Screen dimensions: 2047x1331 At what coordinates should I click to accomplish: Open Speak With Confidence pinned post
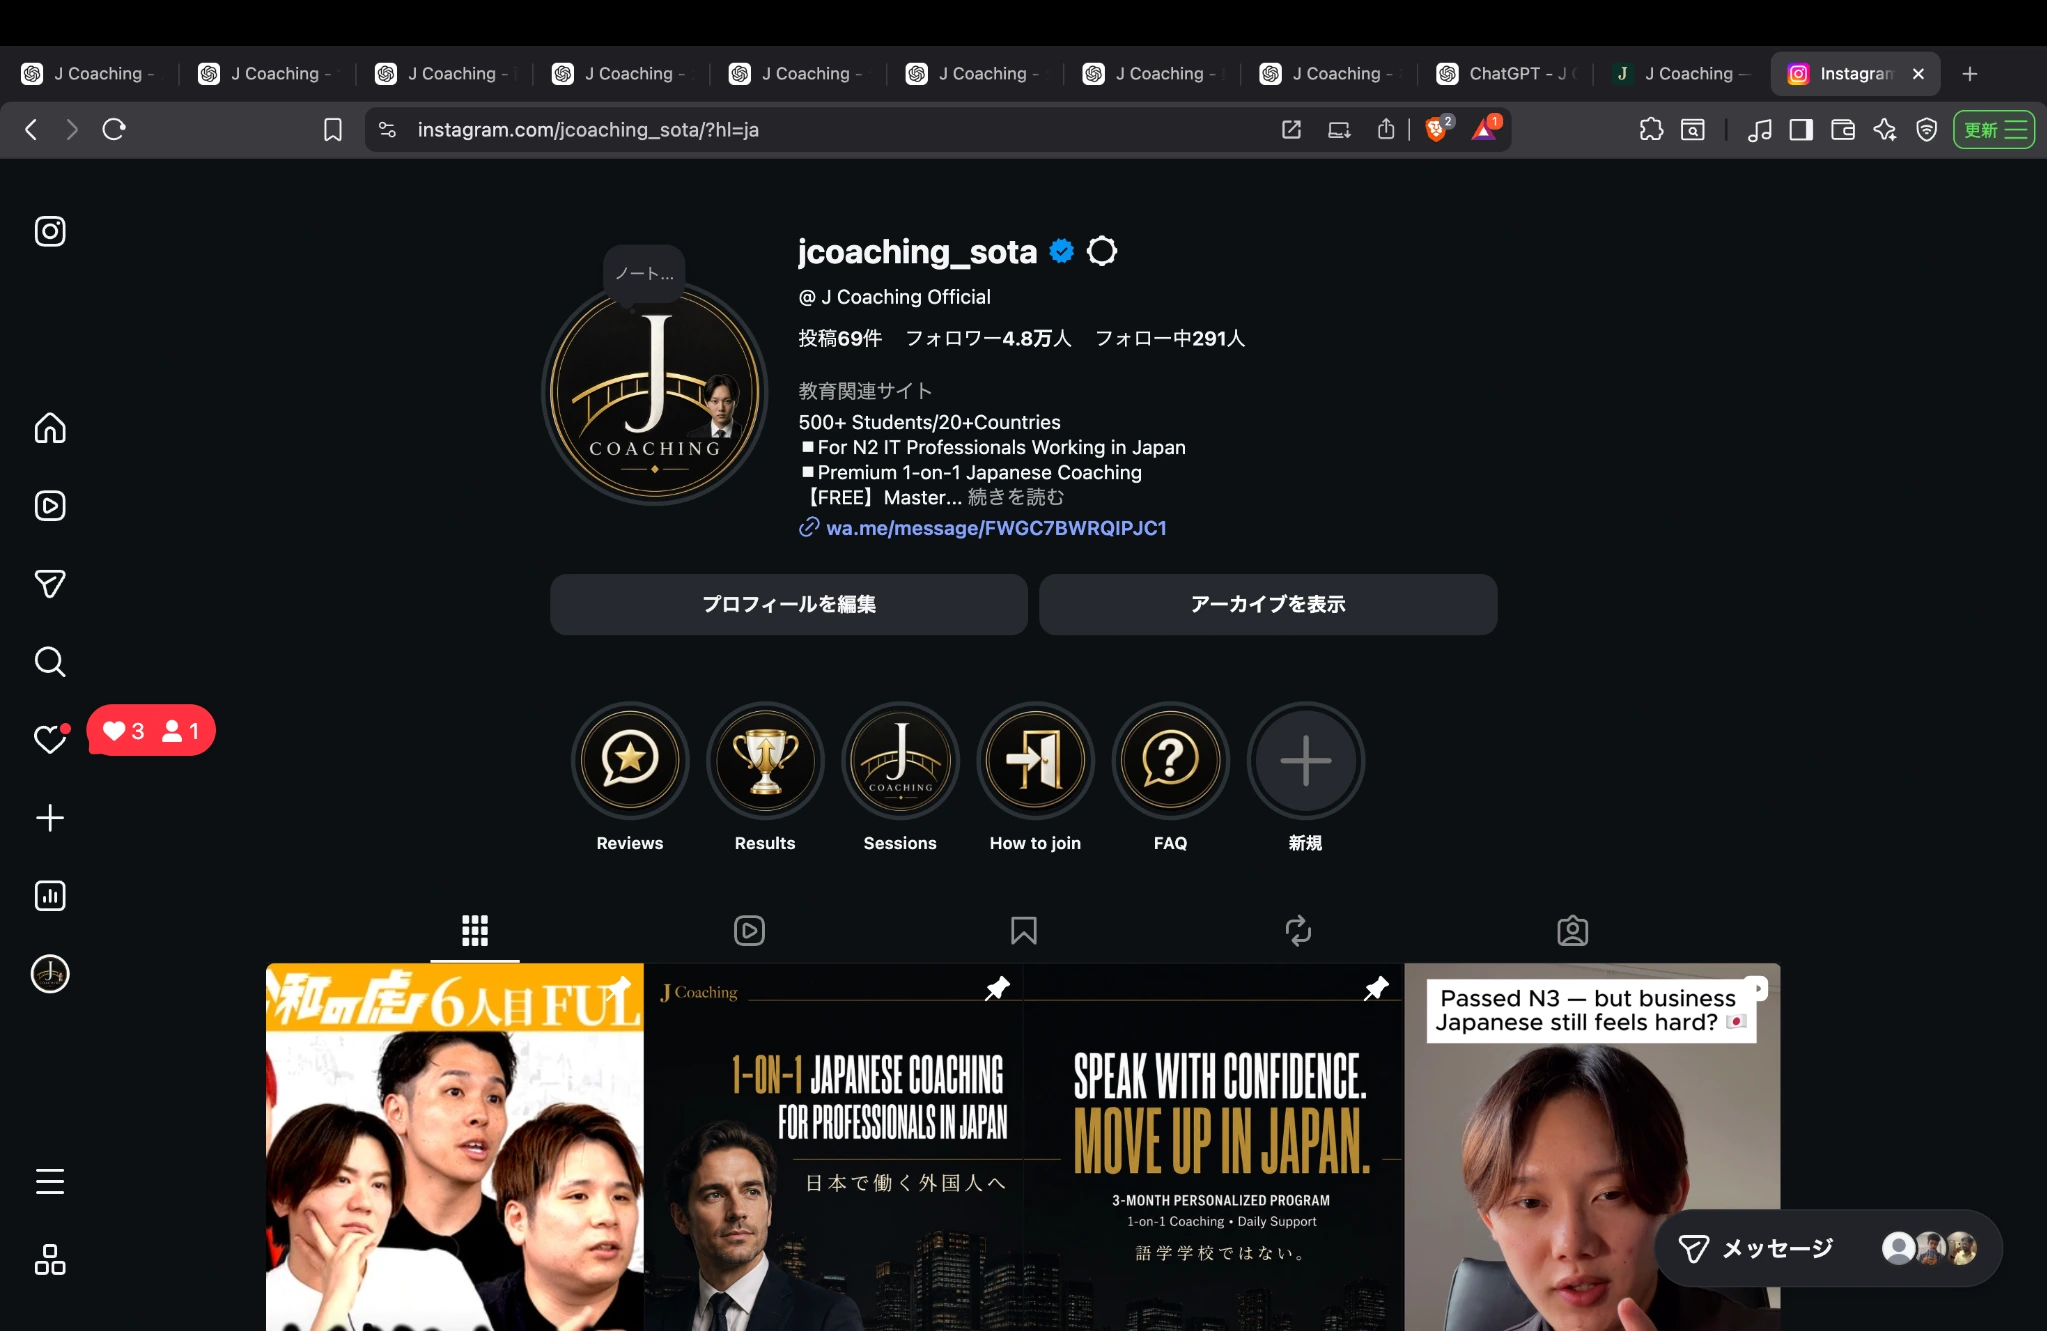1213,1147
